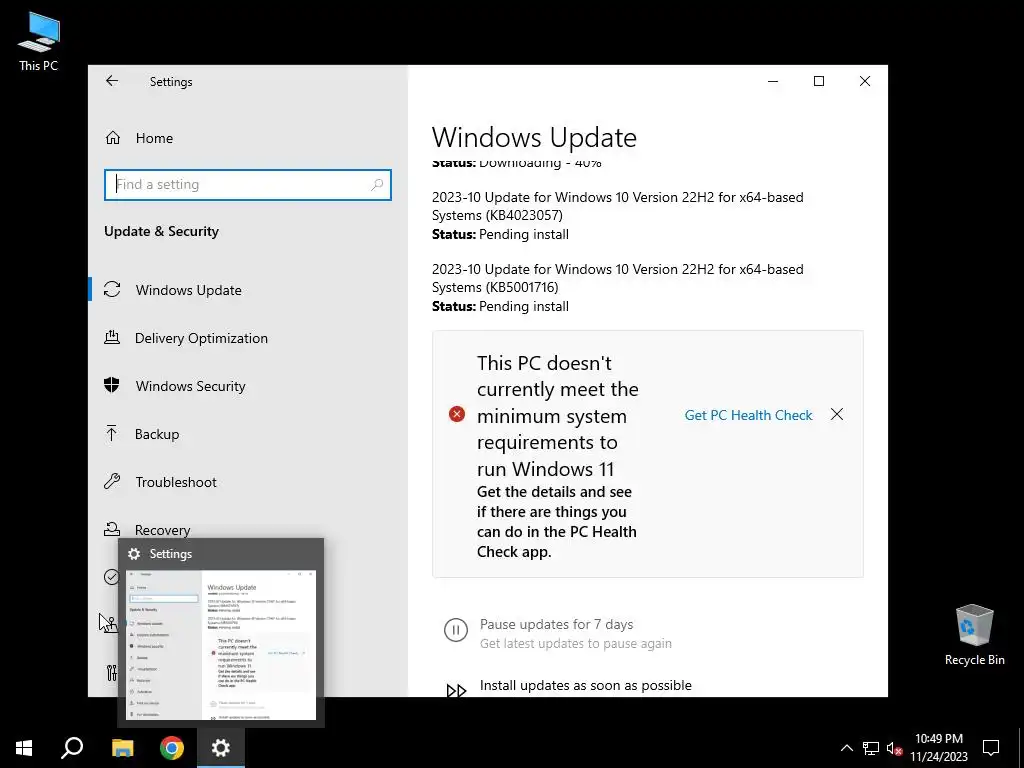Viewport: 1024px width, 768px height.
Task: Click the Settings taskbar preview thumbnail
Action: tap(221, 645)
